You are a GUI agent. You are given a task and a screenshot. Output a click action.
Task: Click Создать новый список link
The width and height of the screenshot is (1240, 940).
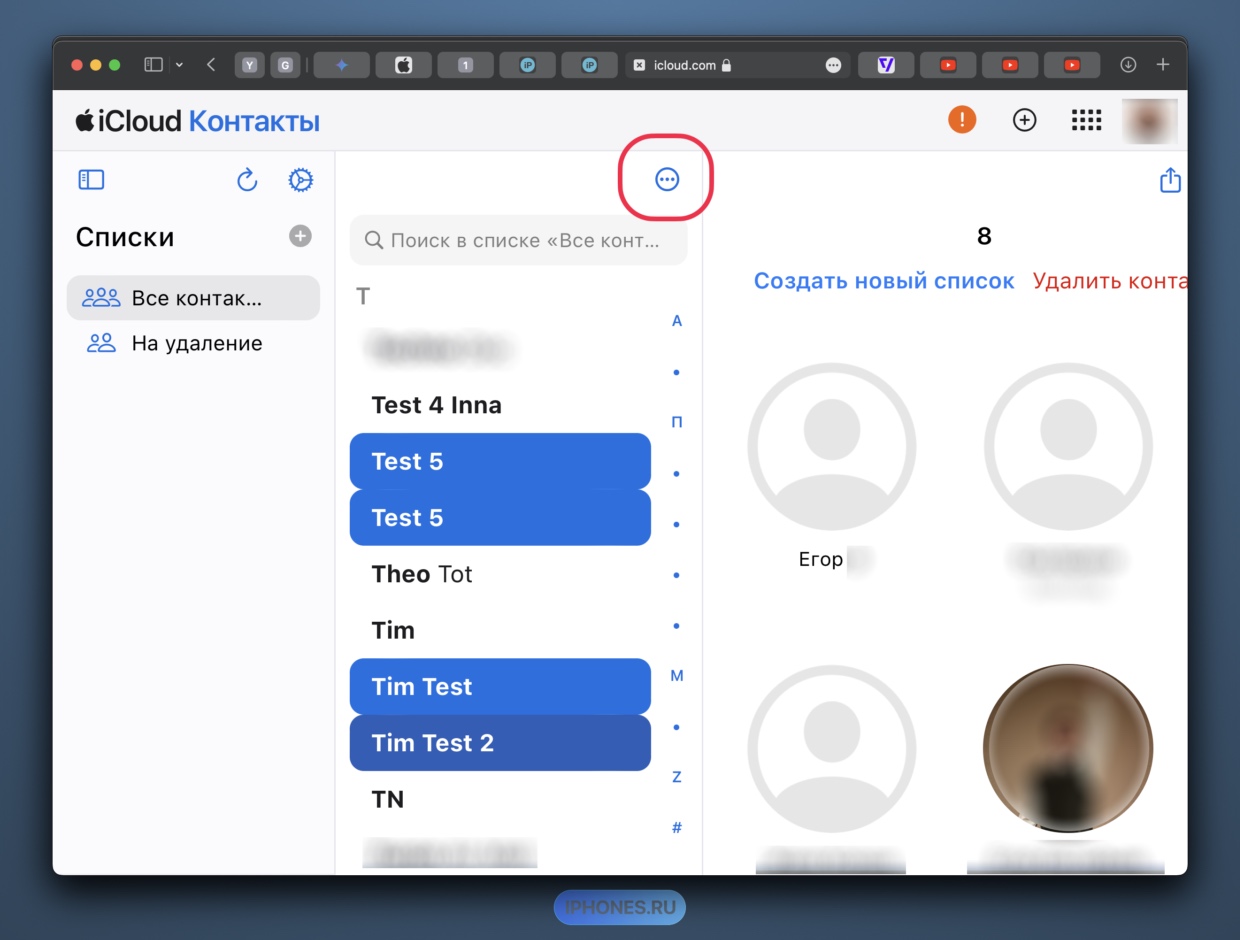884,281
